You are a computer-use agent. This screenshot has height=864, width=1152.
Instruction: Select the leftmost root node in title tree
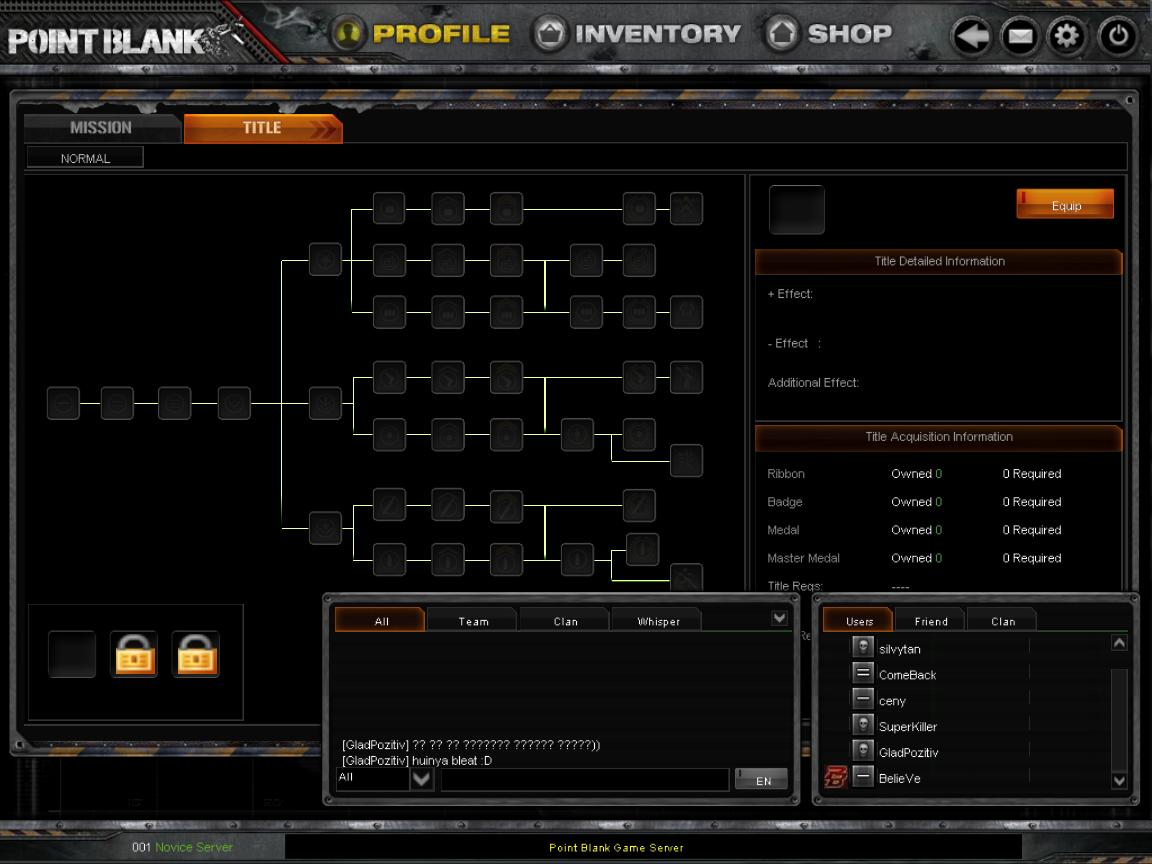(x=63, y=403)
